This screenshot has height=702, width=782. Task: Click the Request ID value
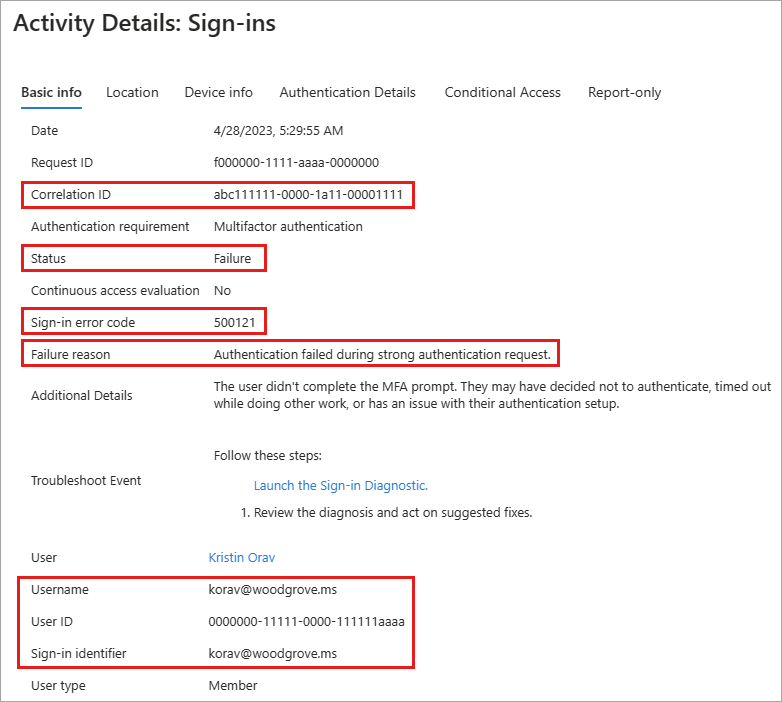tap(296, 162)
